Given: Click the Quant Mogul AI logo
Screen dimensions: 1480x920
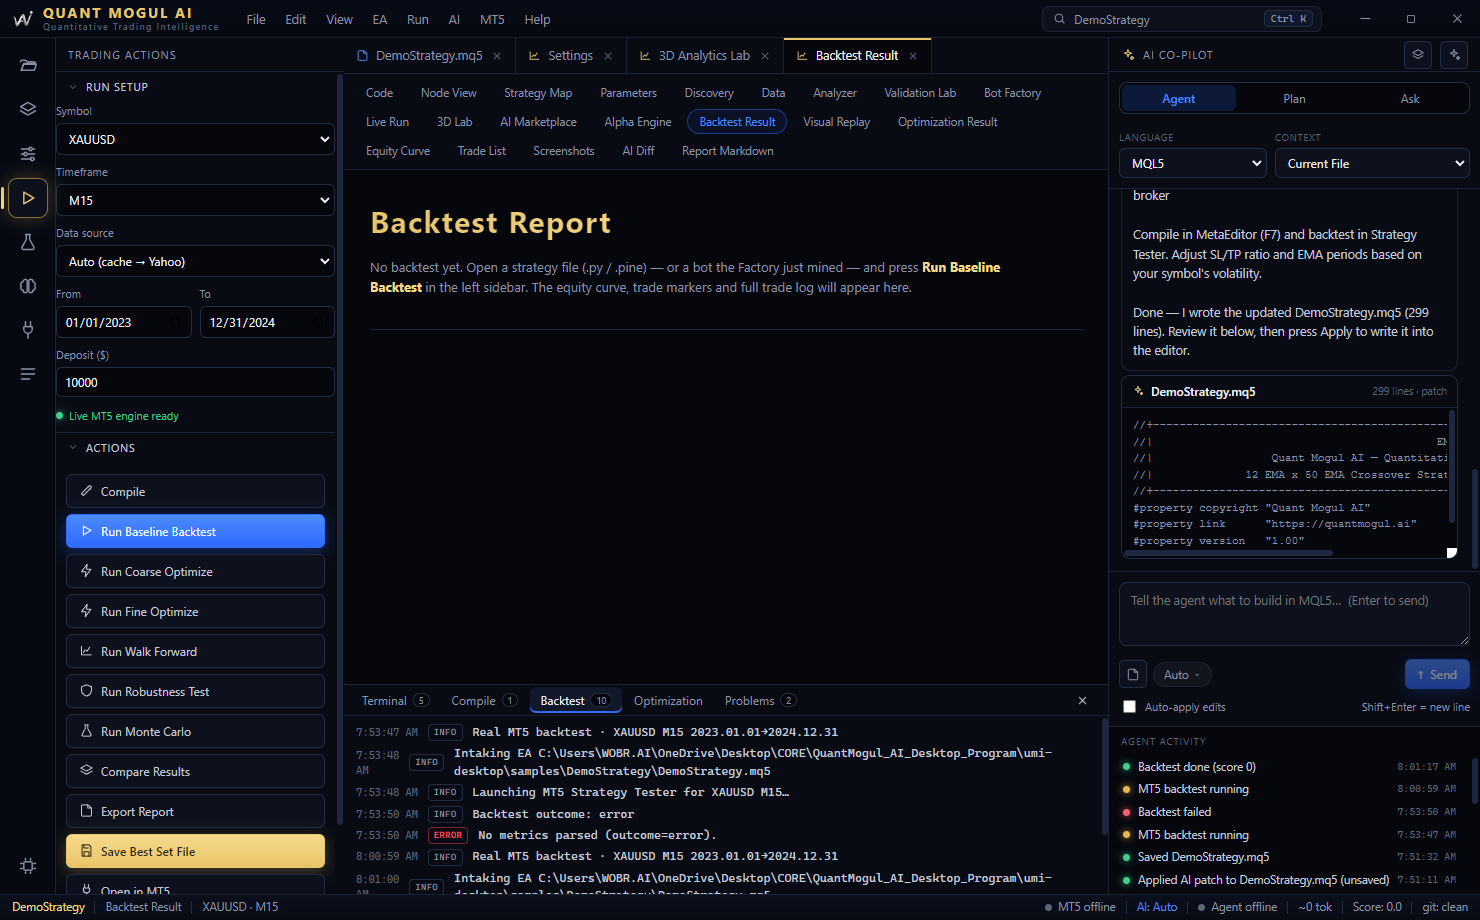Looking at the screenshot, I should (22, 19).
